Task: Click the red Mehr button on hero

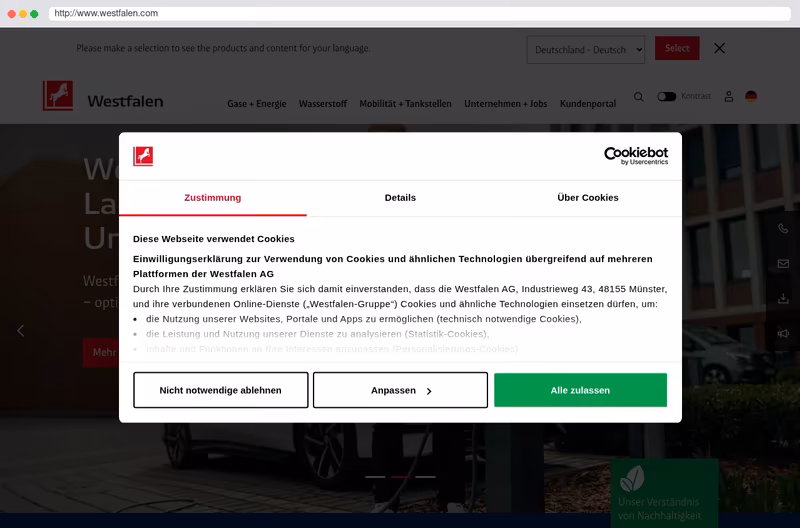Action: pos(101,353)
